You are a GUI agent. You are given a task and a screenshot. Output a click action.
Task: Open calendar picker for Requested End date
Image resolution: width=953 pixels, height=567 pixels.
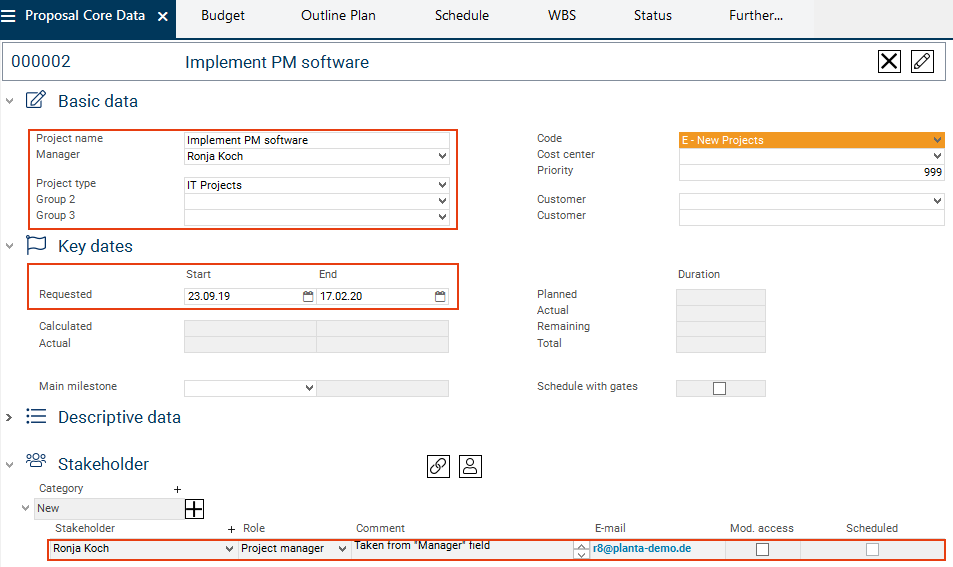pyautogui.click(x=440, y=296)
